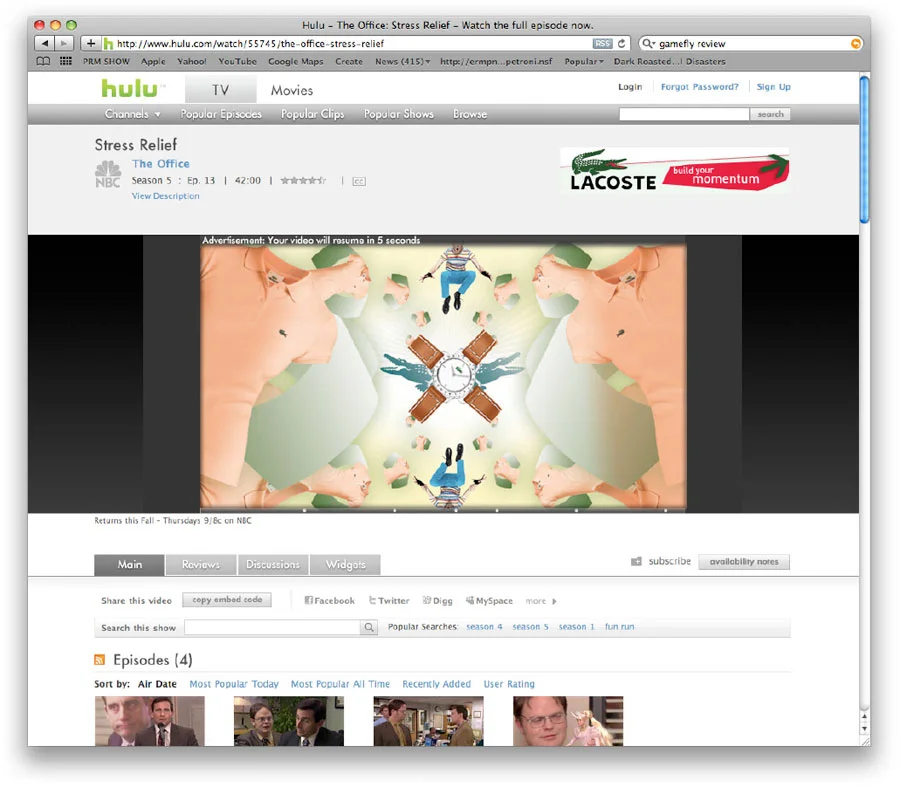Click the add bookmark plus button
The height and width of the screenshot is (787, 900).
point(90,43)
